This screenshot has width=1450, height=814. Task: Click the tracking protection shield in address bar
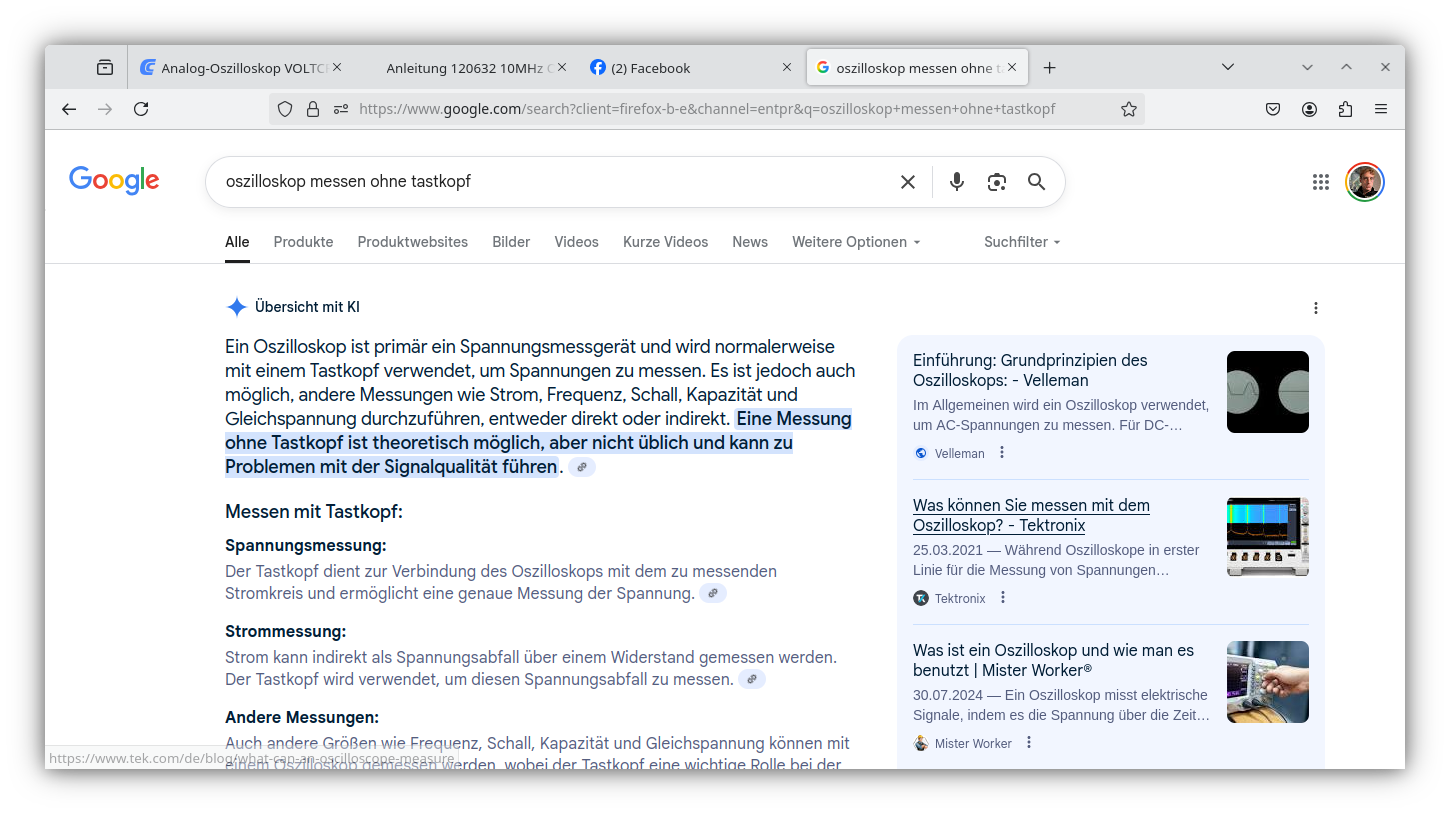[x=285, y=109]
